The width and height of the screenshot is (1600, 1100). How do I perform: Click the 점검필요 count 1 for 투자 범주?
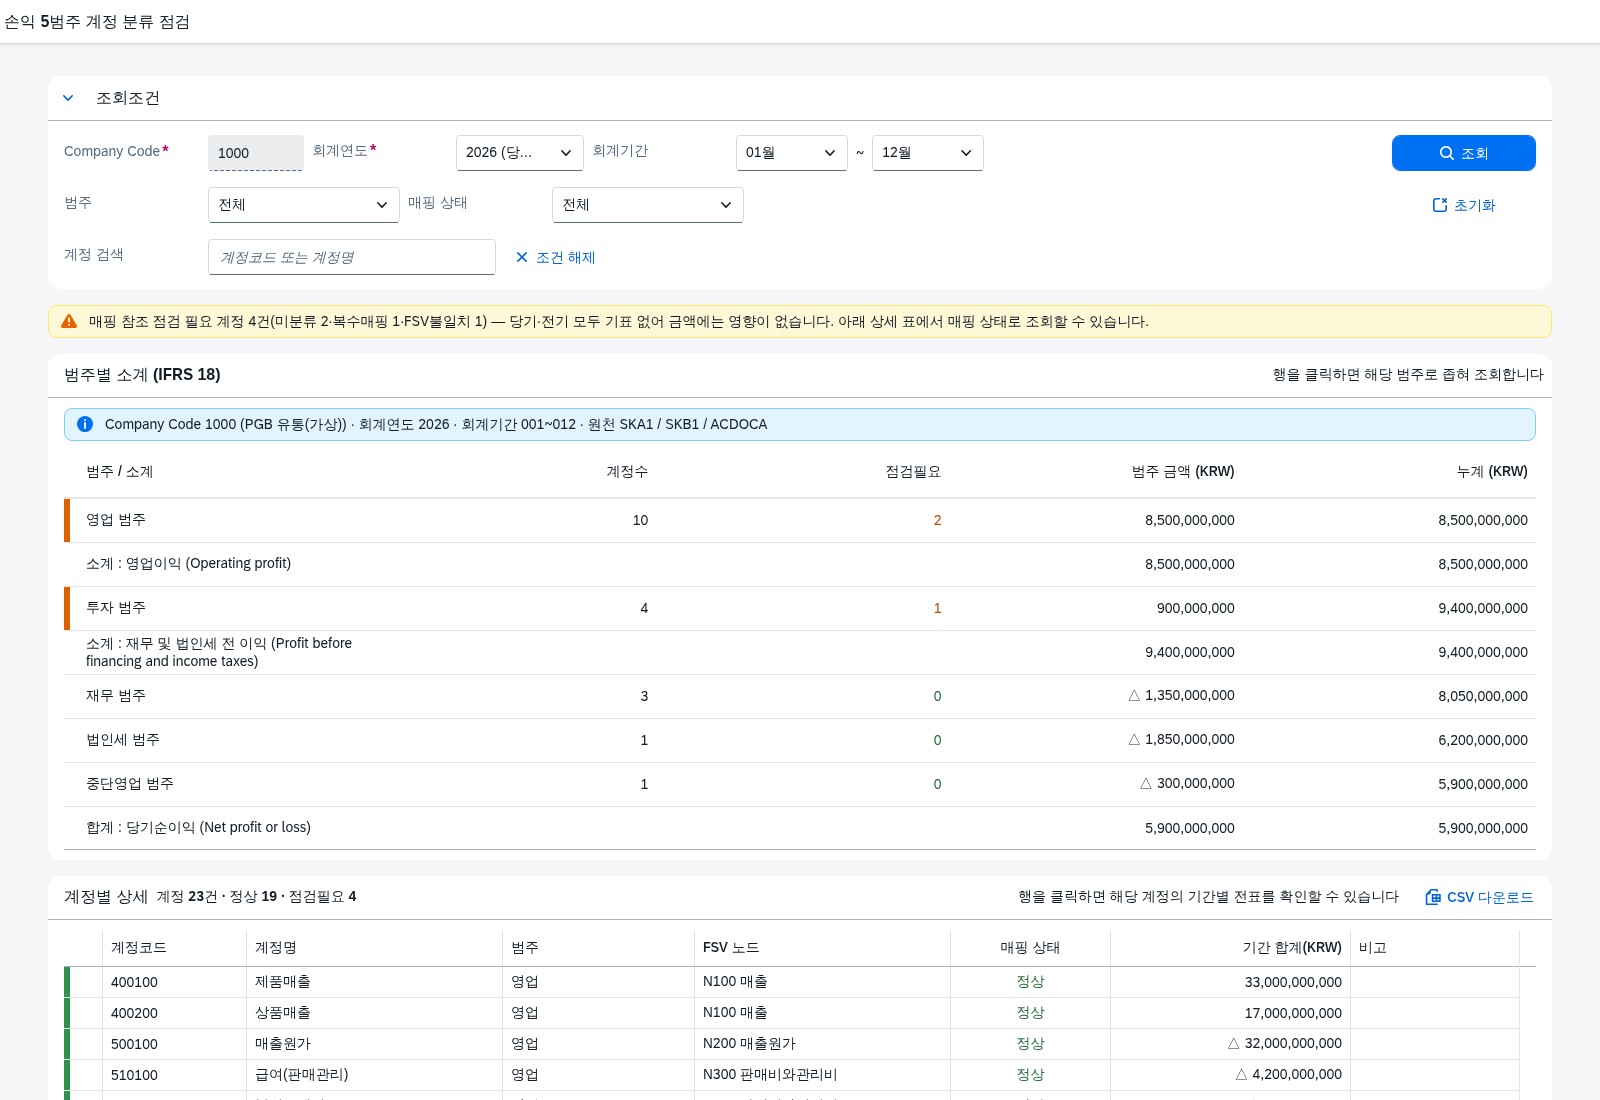click(937, 608)
